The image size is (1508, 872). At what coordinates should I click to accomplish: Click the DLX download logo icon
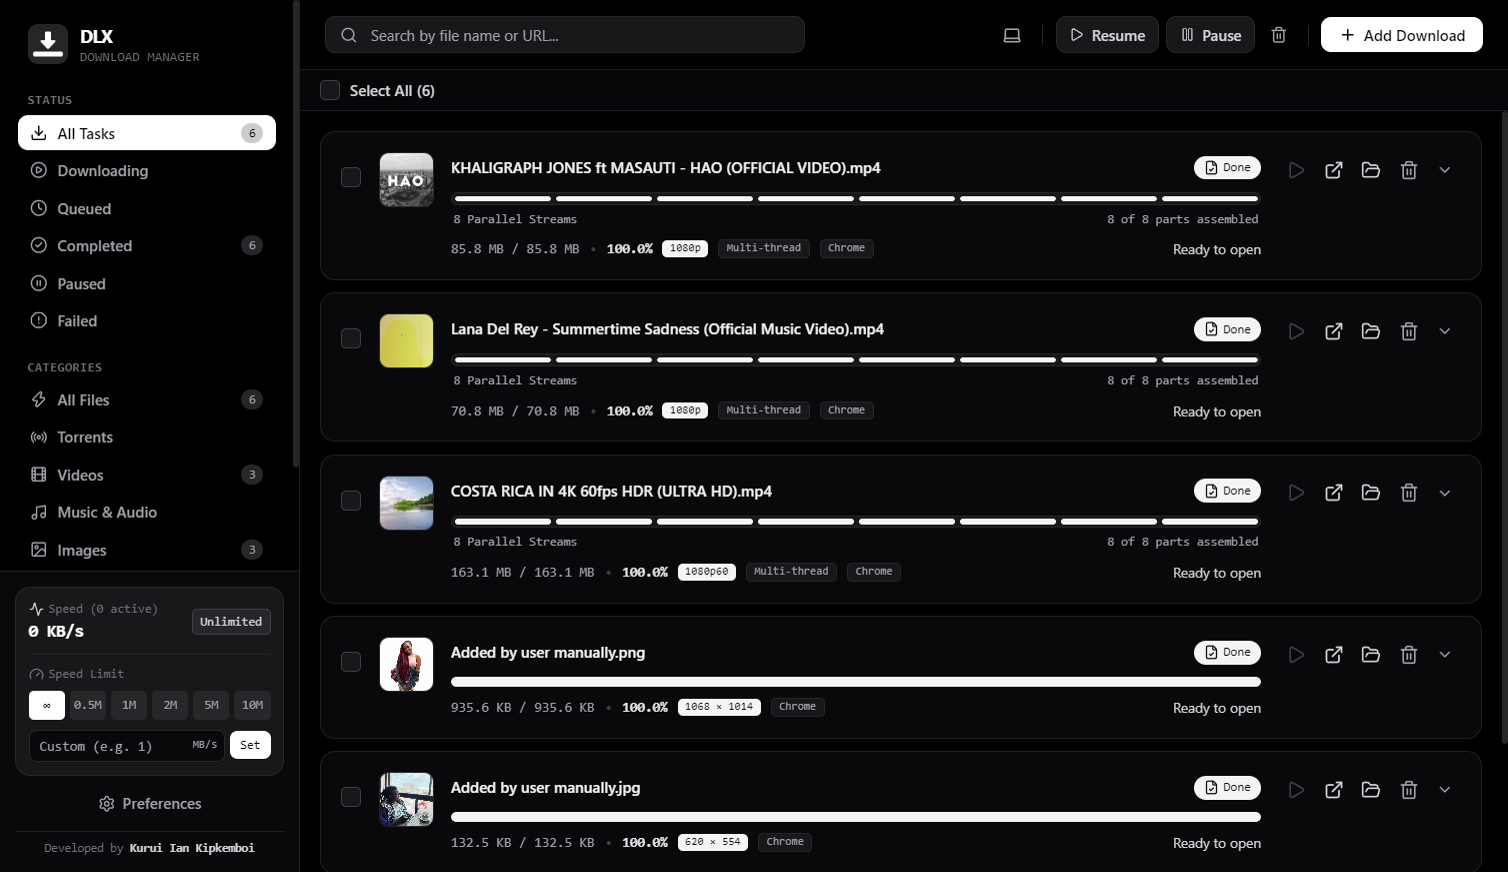click(48, 43)
